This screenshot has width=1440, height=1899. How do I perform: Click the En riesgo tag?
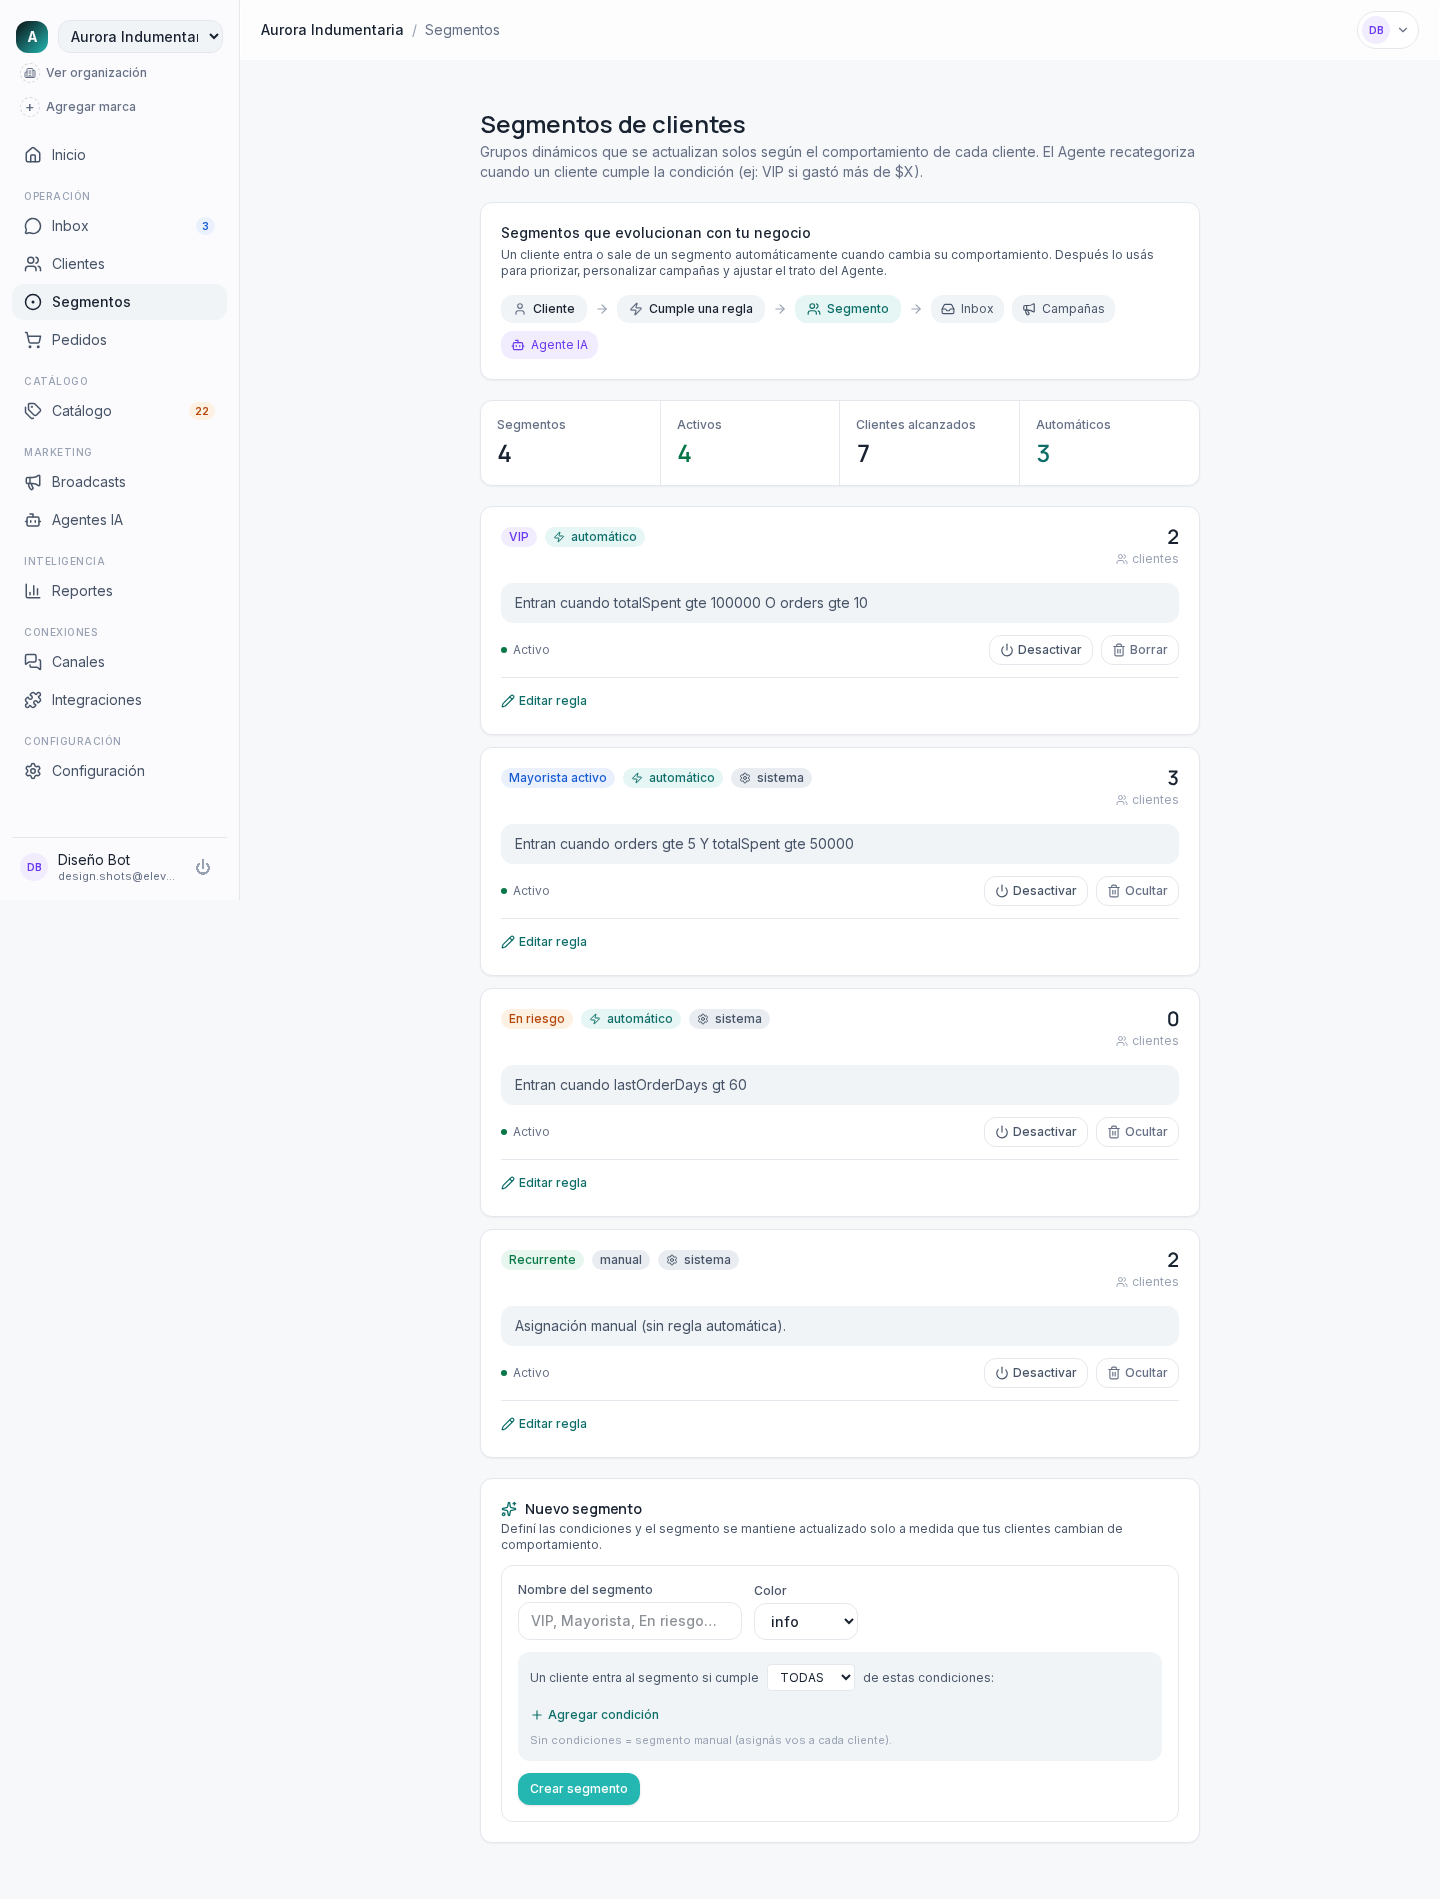click(x=537, y=1019)
